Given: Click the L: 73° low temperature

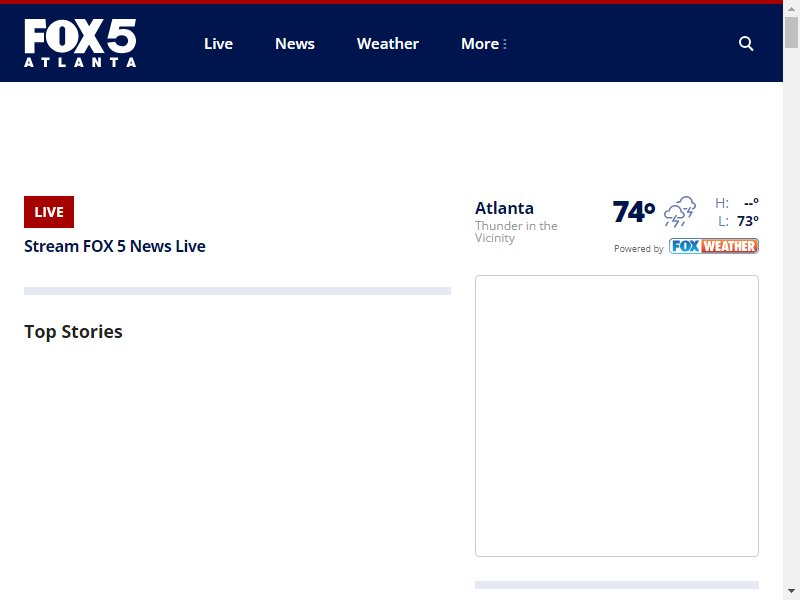Looking at the screenshot, I should (x=738, y=221).
